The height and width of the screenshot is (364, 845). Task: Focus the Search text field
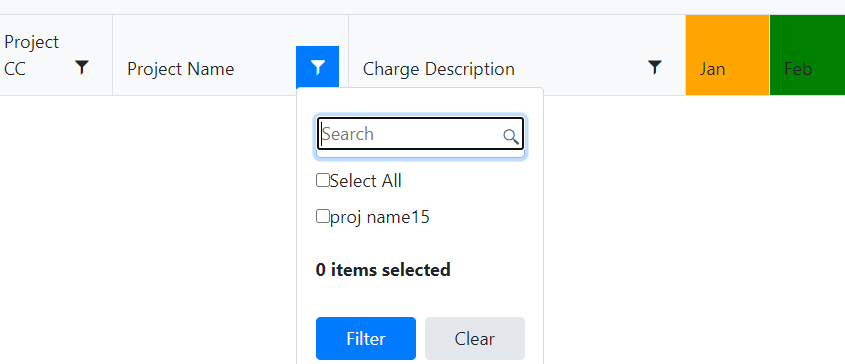(x=420, y=134)
